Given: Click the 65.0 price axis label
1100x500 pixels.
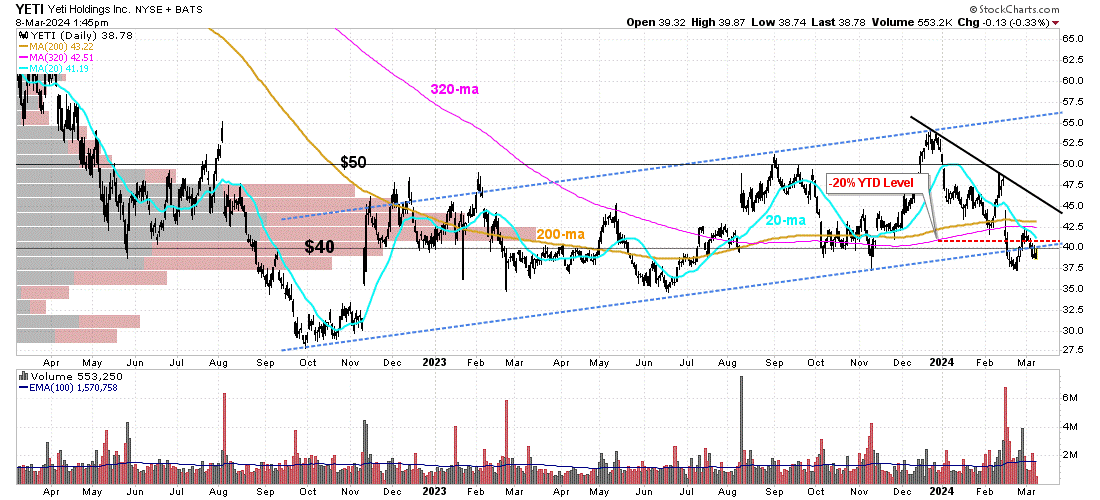Looking at the screenshot, I should [x=1074, y=38].
